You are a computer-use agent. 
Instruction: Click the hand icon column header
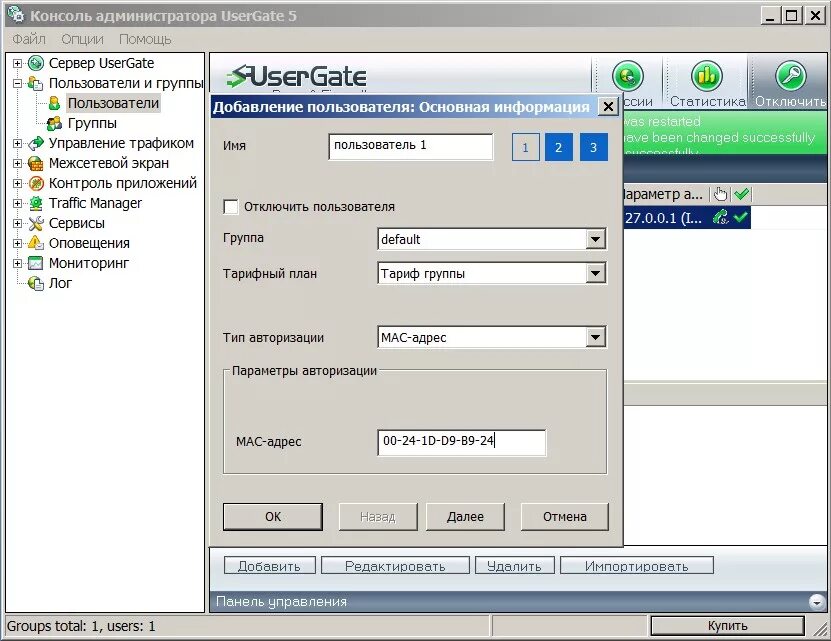pos(721,194)
